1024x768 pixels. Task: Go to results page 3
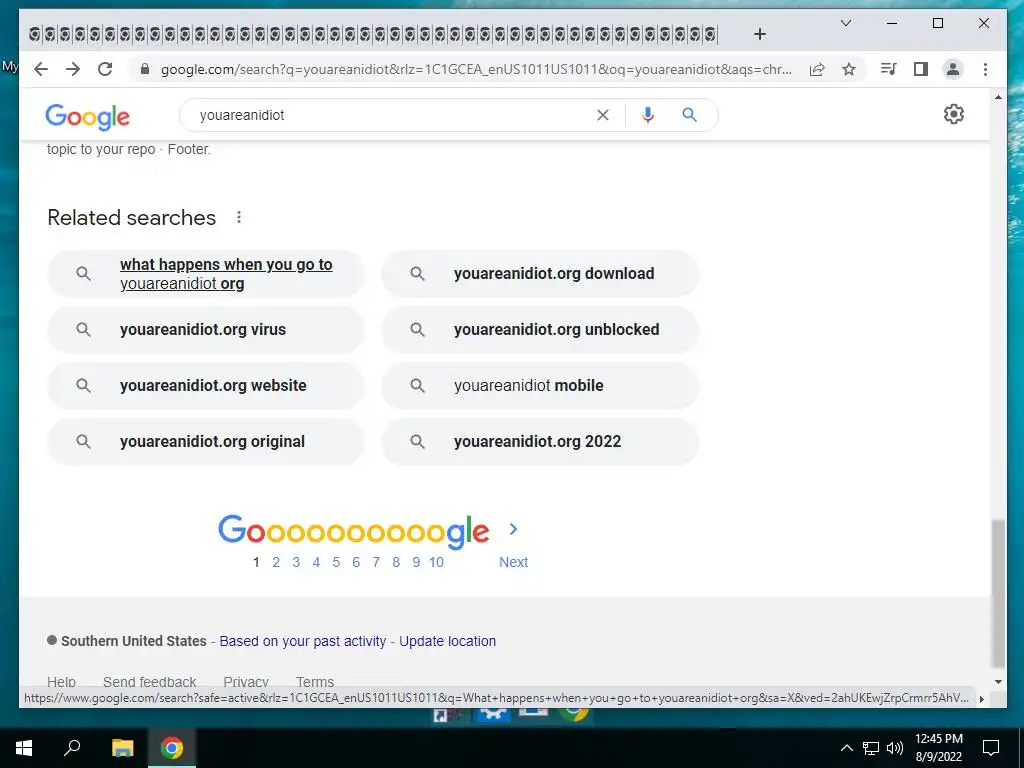(296, 562)
